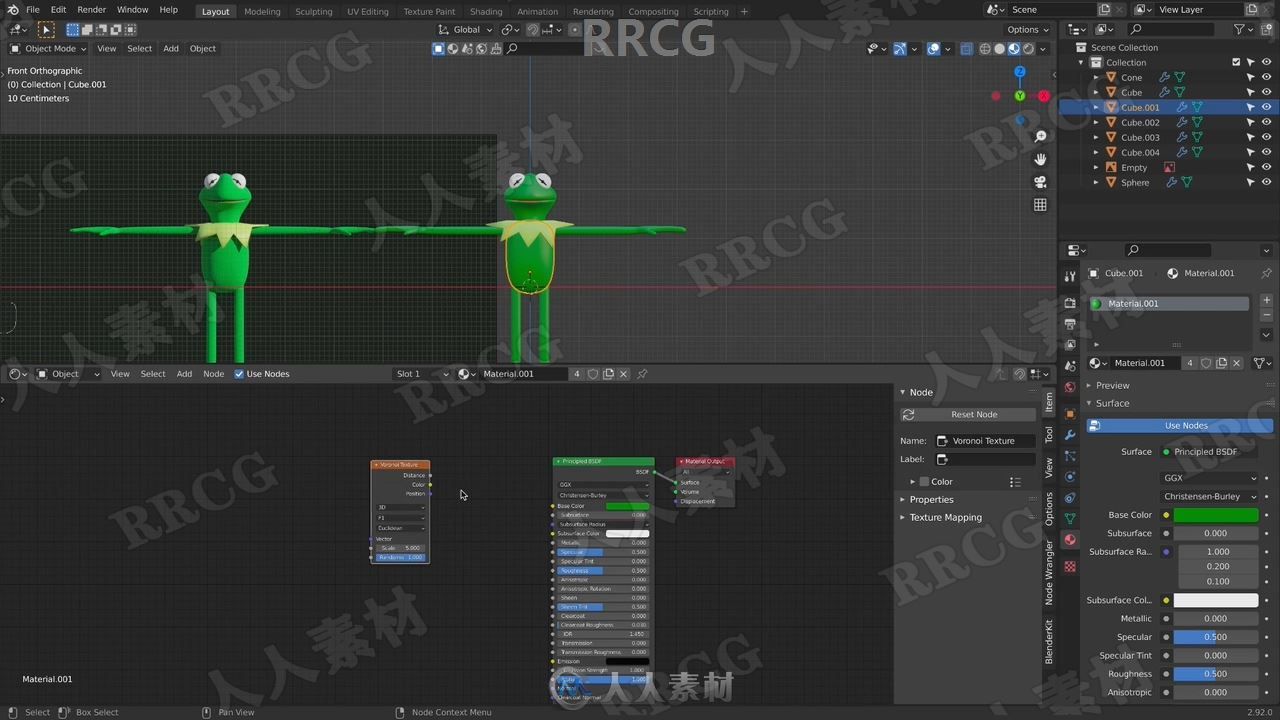Switch to orthographic/perspective grid gizmo
Viewport: 1280px width, 720px height.
coord(1040,205)
